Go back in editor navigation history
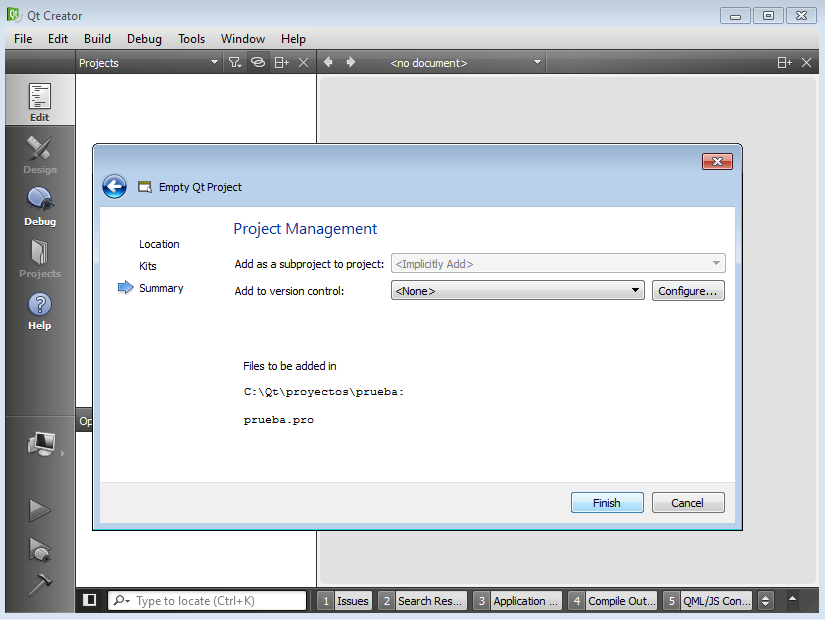 [328, 62]
